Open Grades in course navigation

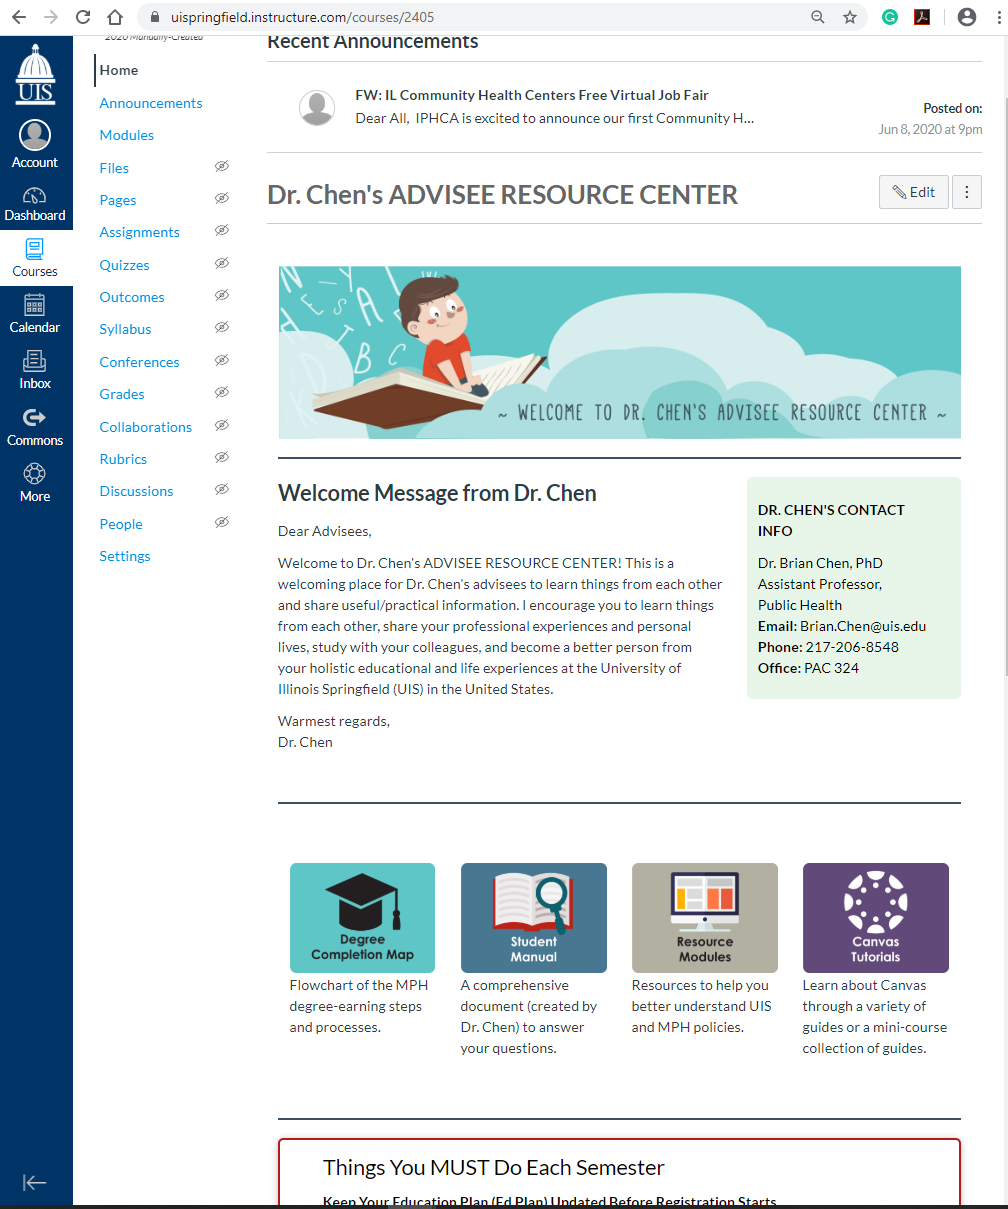coord(122,394)
